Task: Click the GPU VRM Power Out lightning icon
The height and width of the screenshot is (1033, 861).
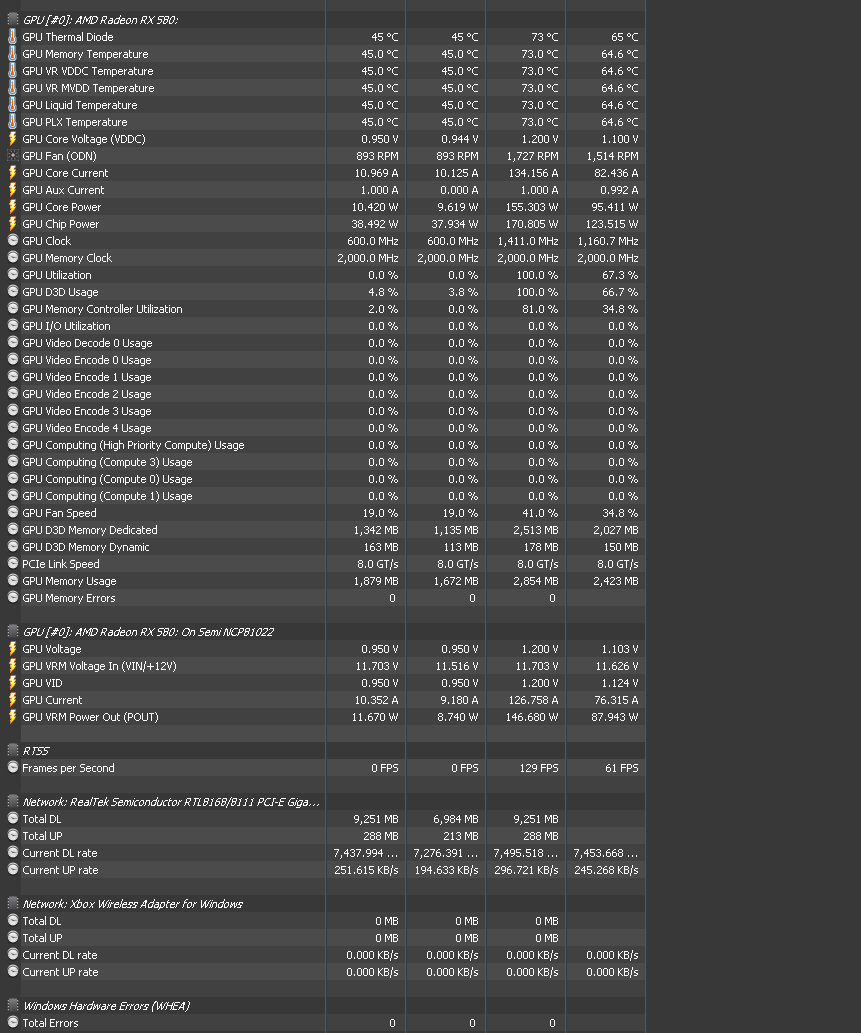Action: (12, 717)
